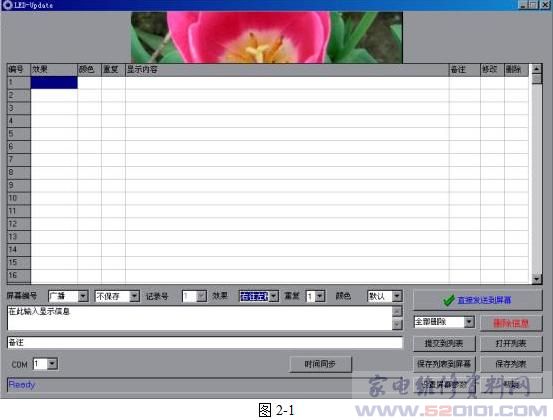Expand the 重复 repeat count dropdown
The height and width of the screenshot is (420, 553).
(x=320, y=296)
